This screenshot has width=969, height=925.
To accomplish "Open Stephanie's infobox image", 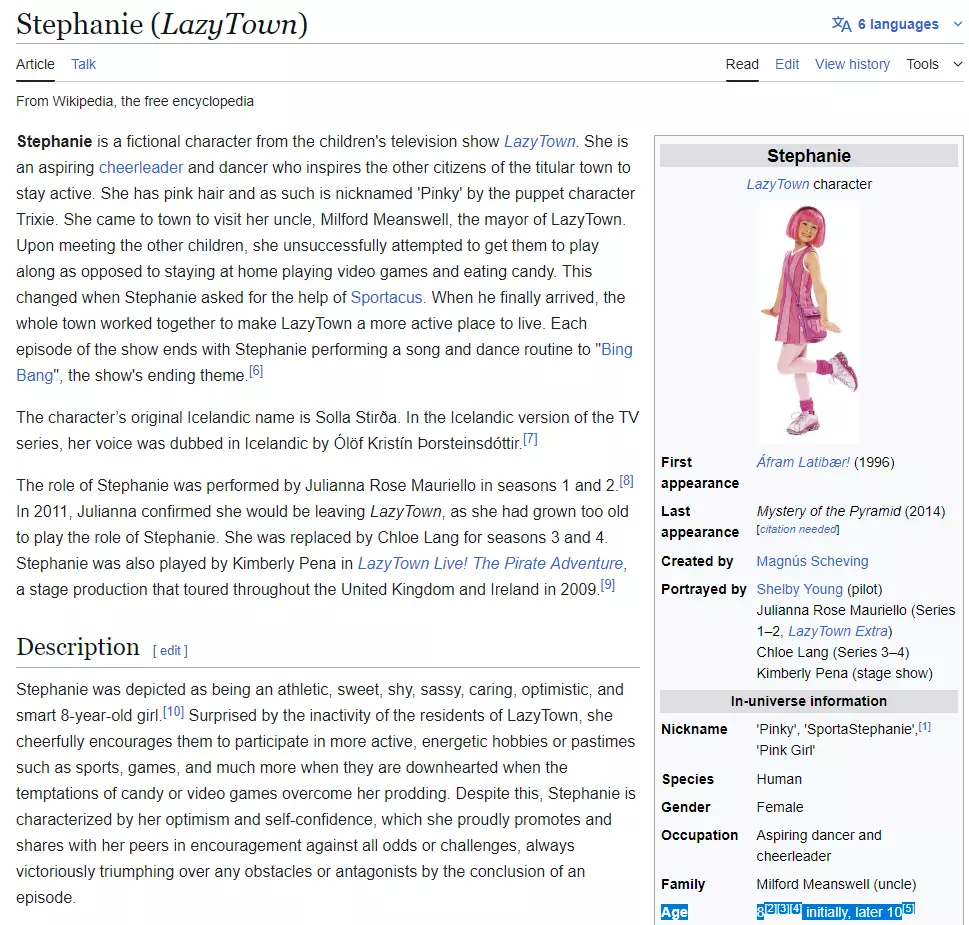I will pos(808,321).
